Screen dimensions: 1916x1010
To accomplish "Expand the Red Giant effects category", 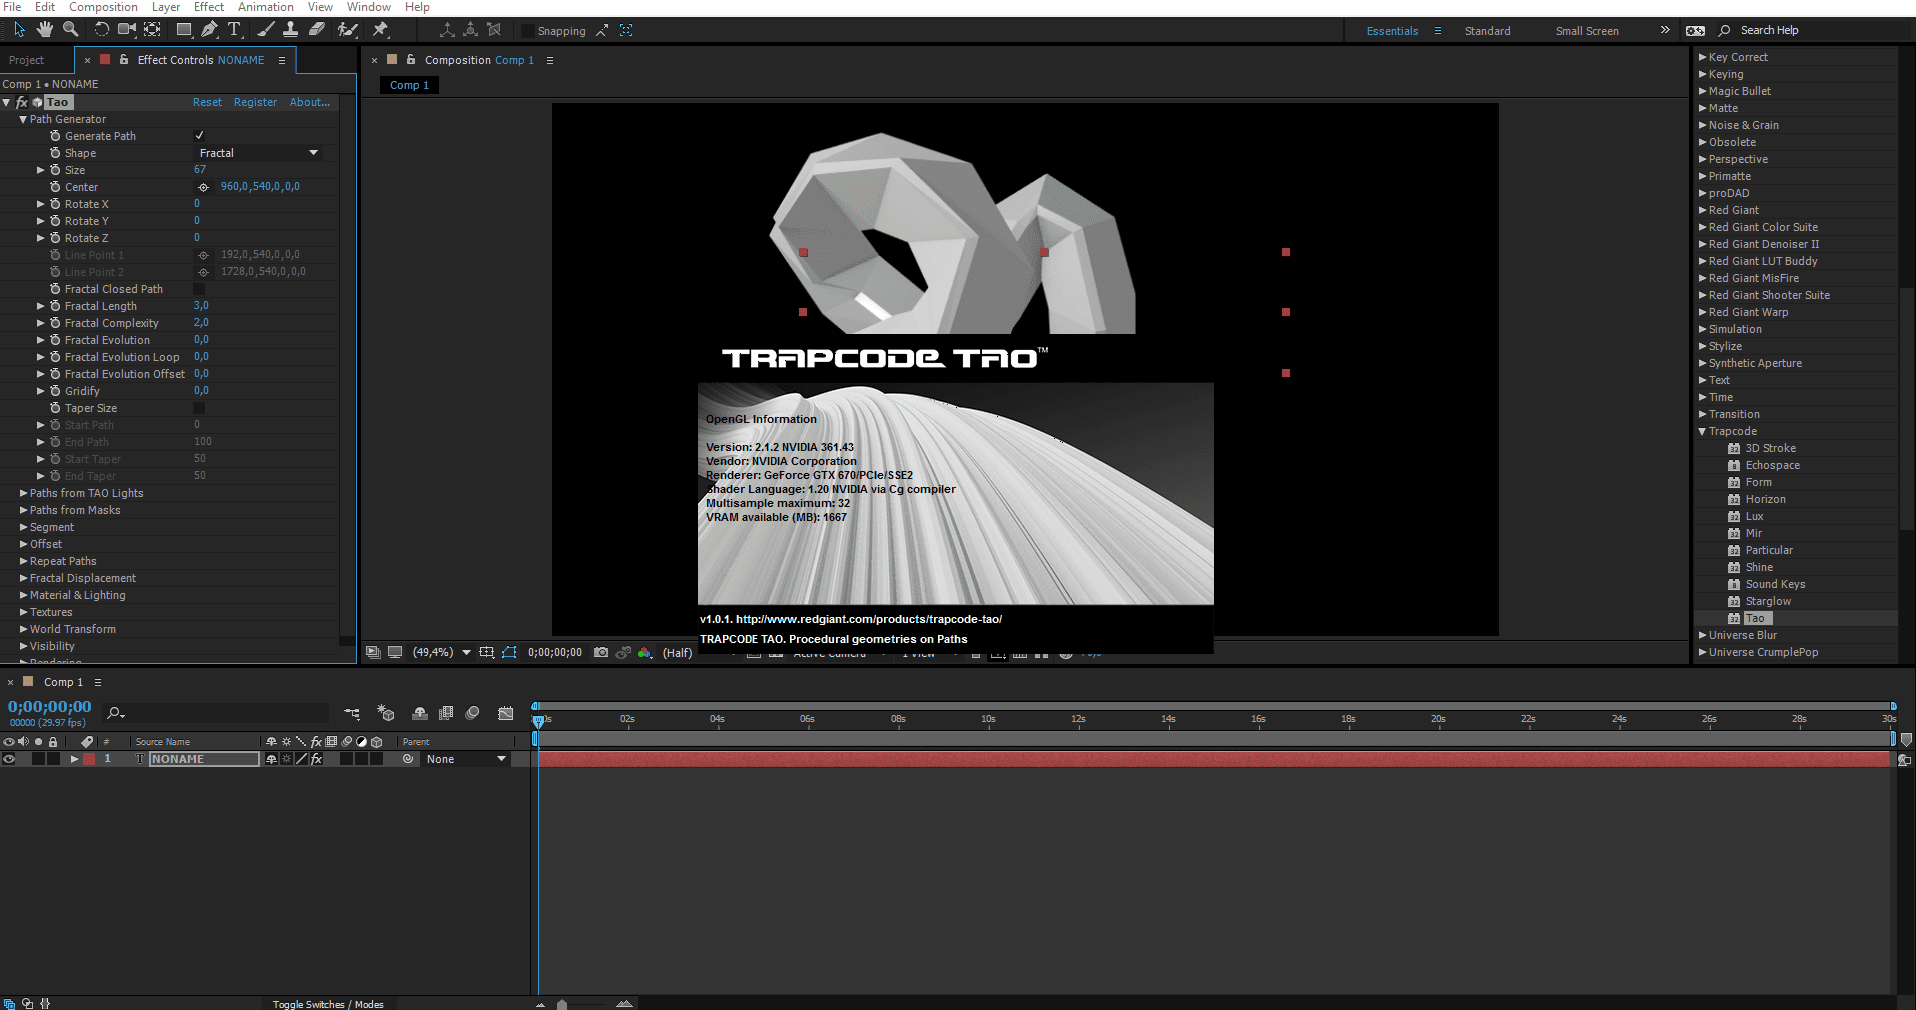I will pos(1702,210).
